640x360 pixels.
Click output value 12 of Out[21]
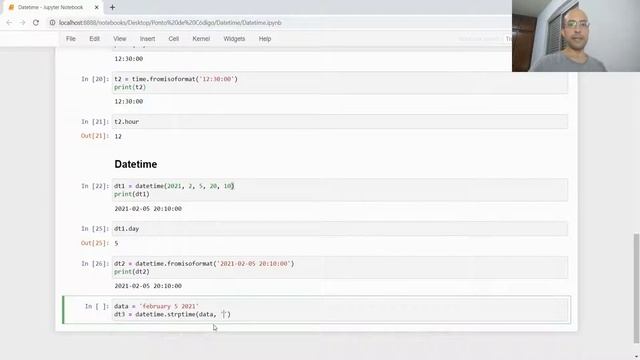point(118,136)
